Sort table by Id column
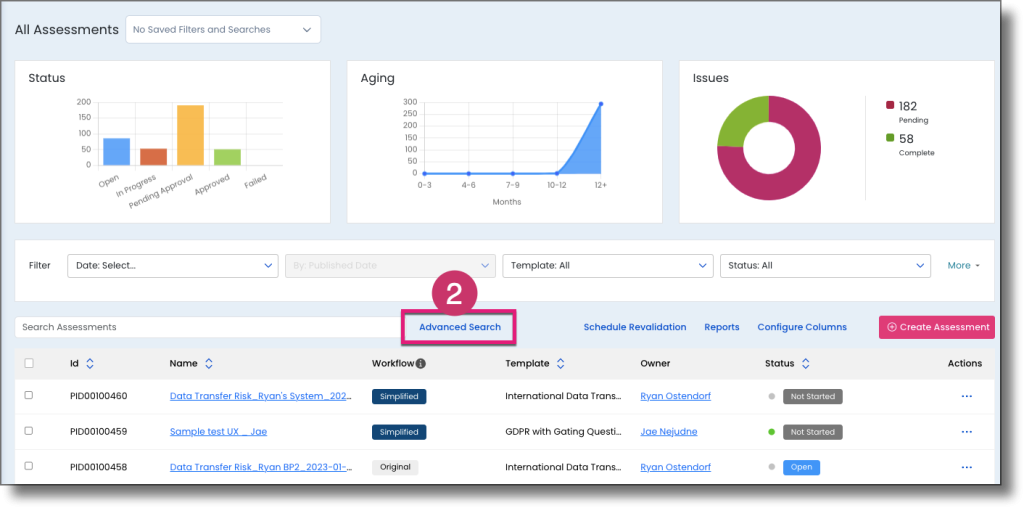The image size is (1024, 508). click(x=90, y=364)
